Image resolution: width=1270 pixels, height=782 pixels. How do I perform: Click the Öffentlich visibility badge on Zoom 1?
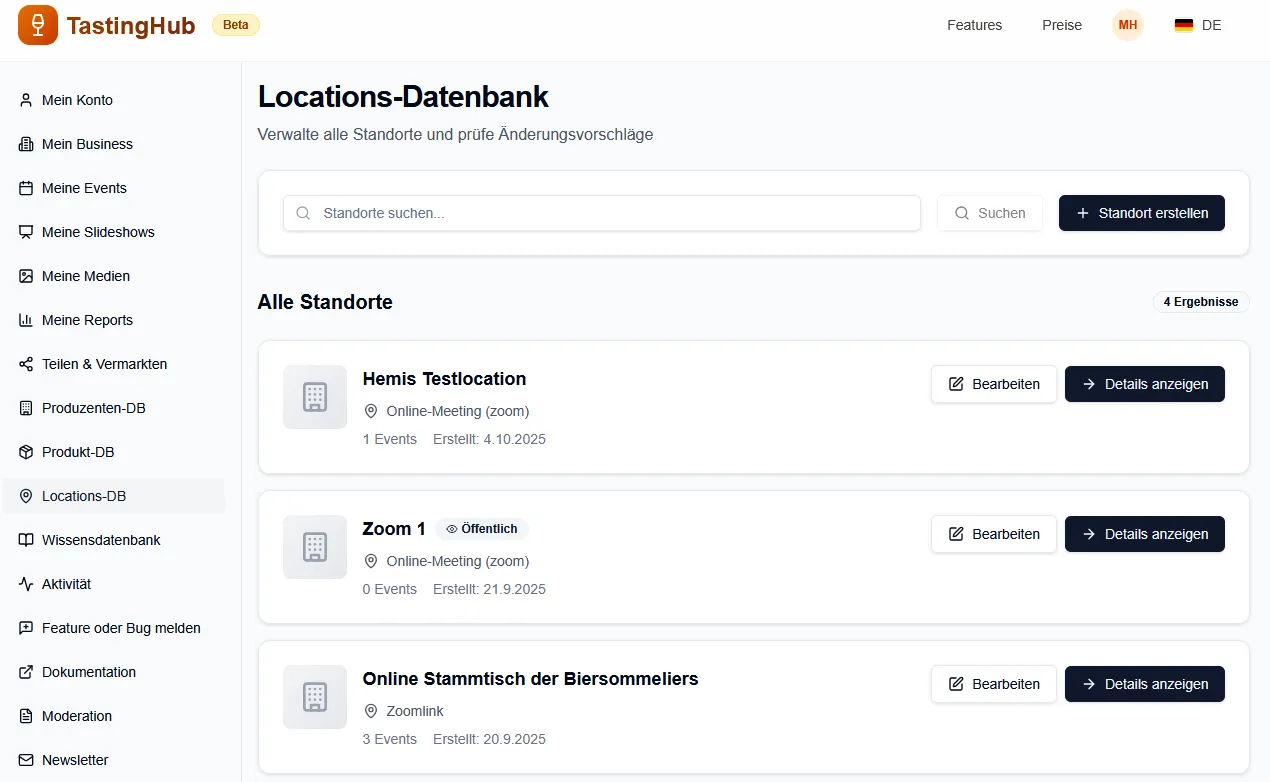point(482,529)
